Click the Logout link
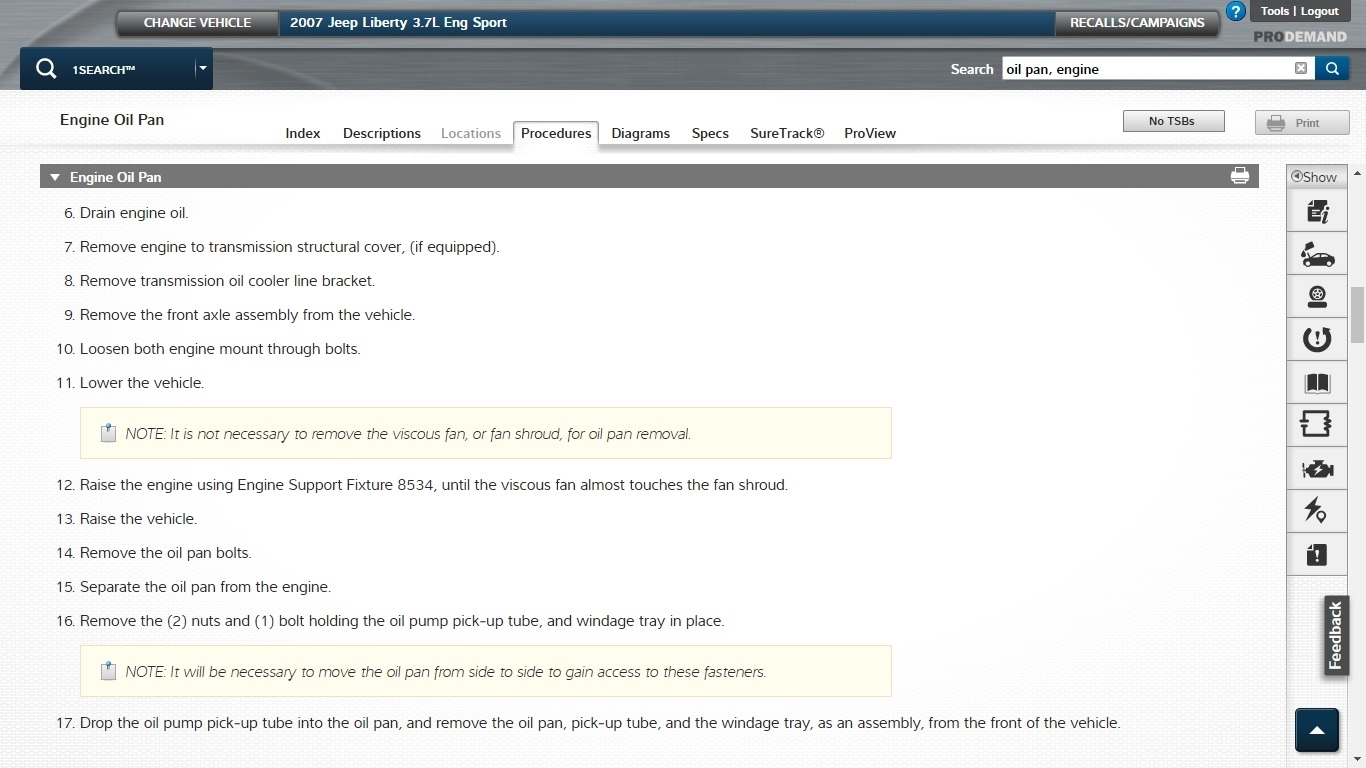 tap(1319, 11)
